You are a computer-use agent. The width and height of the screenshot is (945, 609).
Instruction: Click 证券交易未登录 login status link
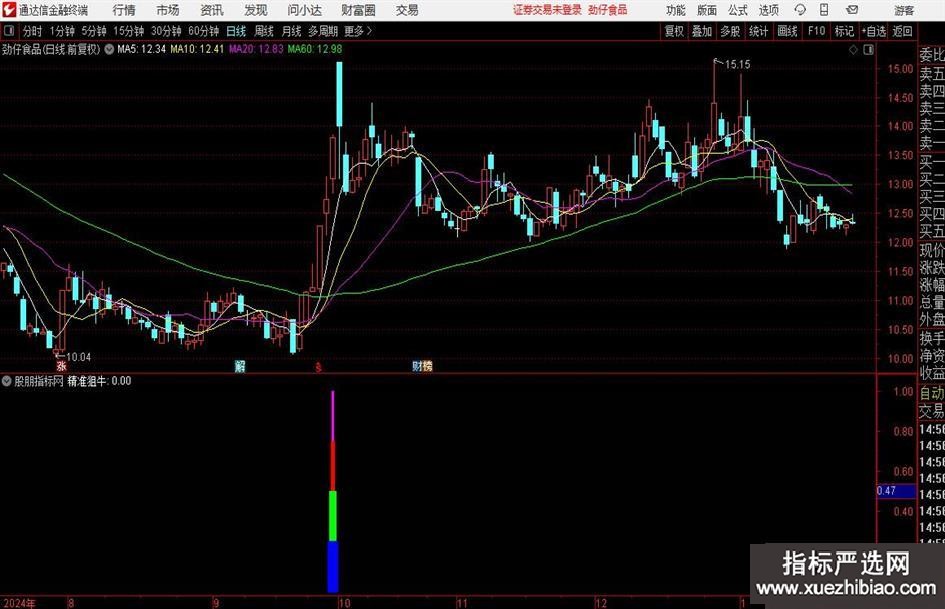(547, 10)
